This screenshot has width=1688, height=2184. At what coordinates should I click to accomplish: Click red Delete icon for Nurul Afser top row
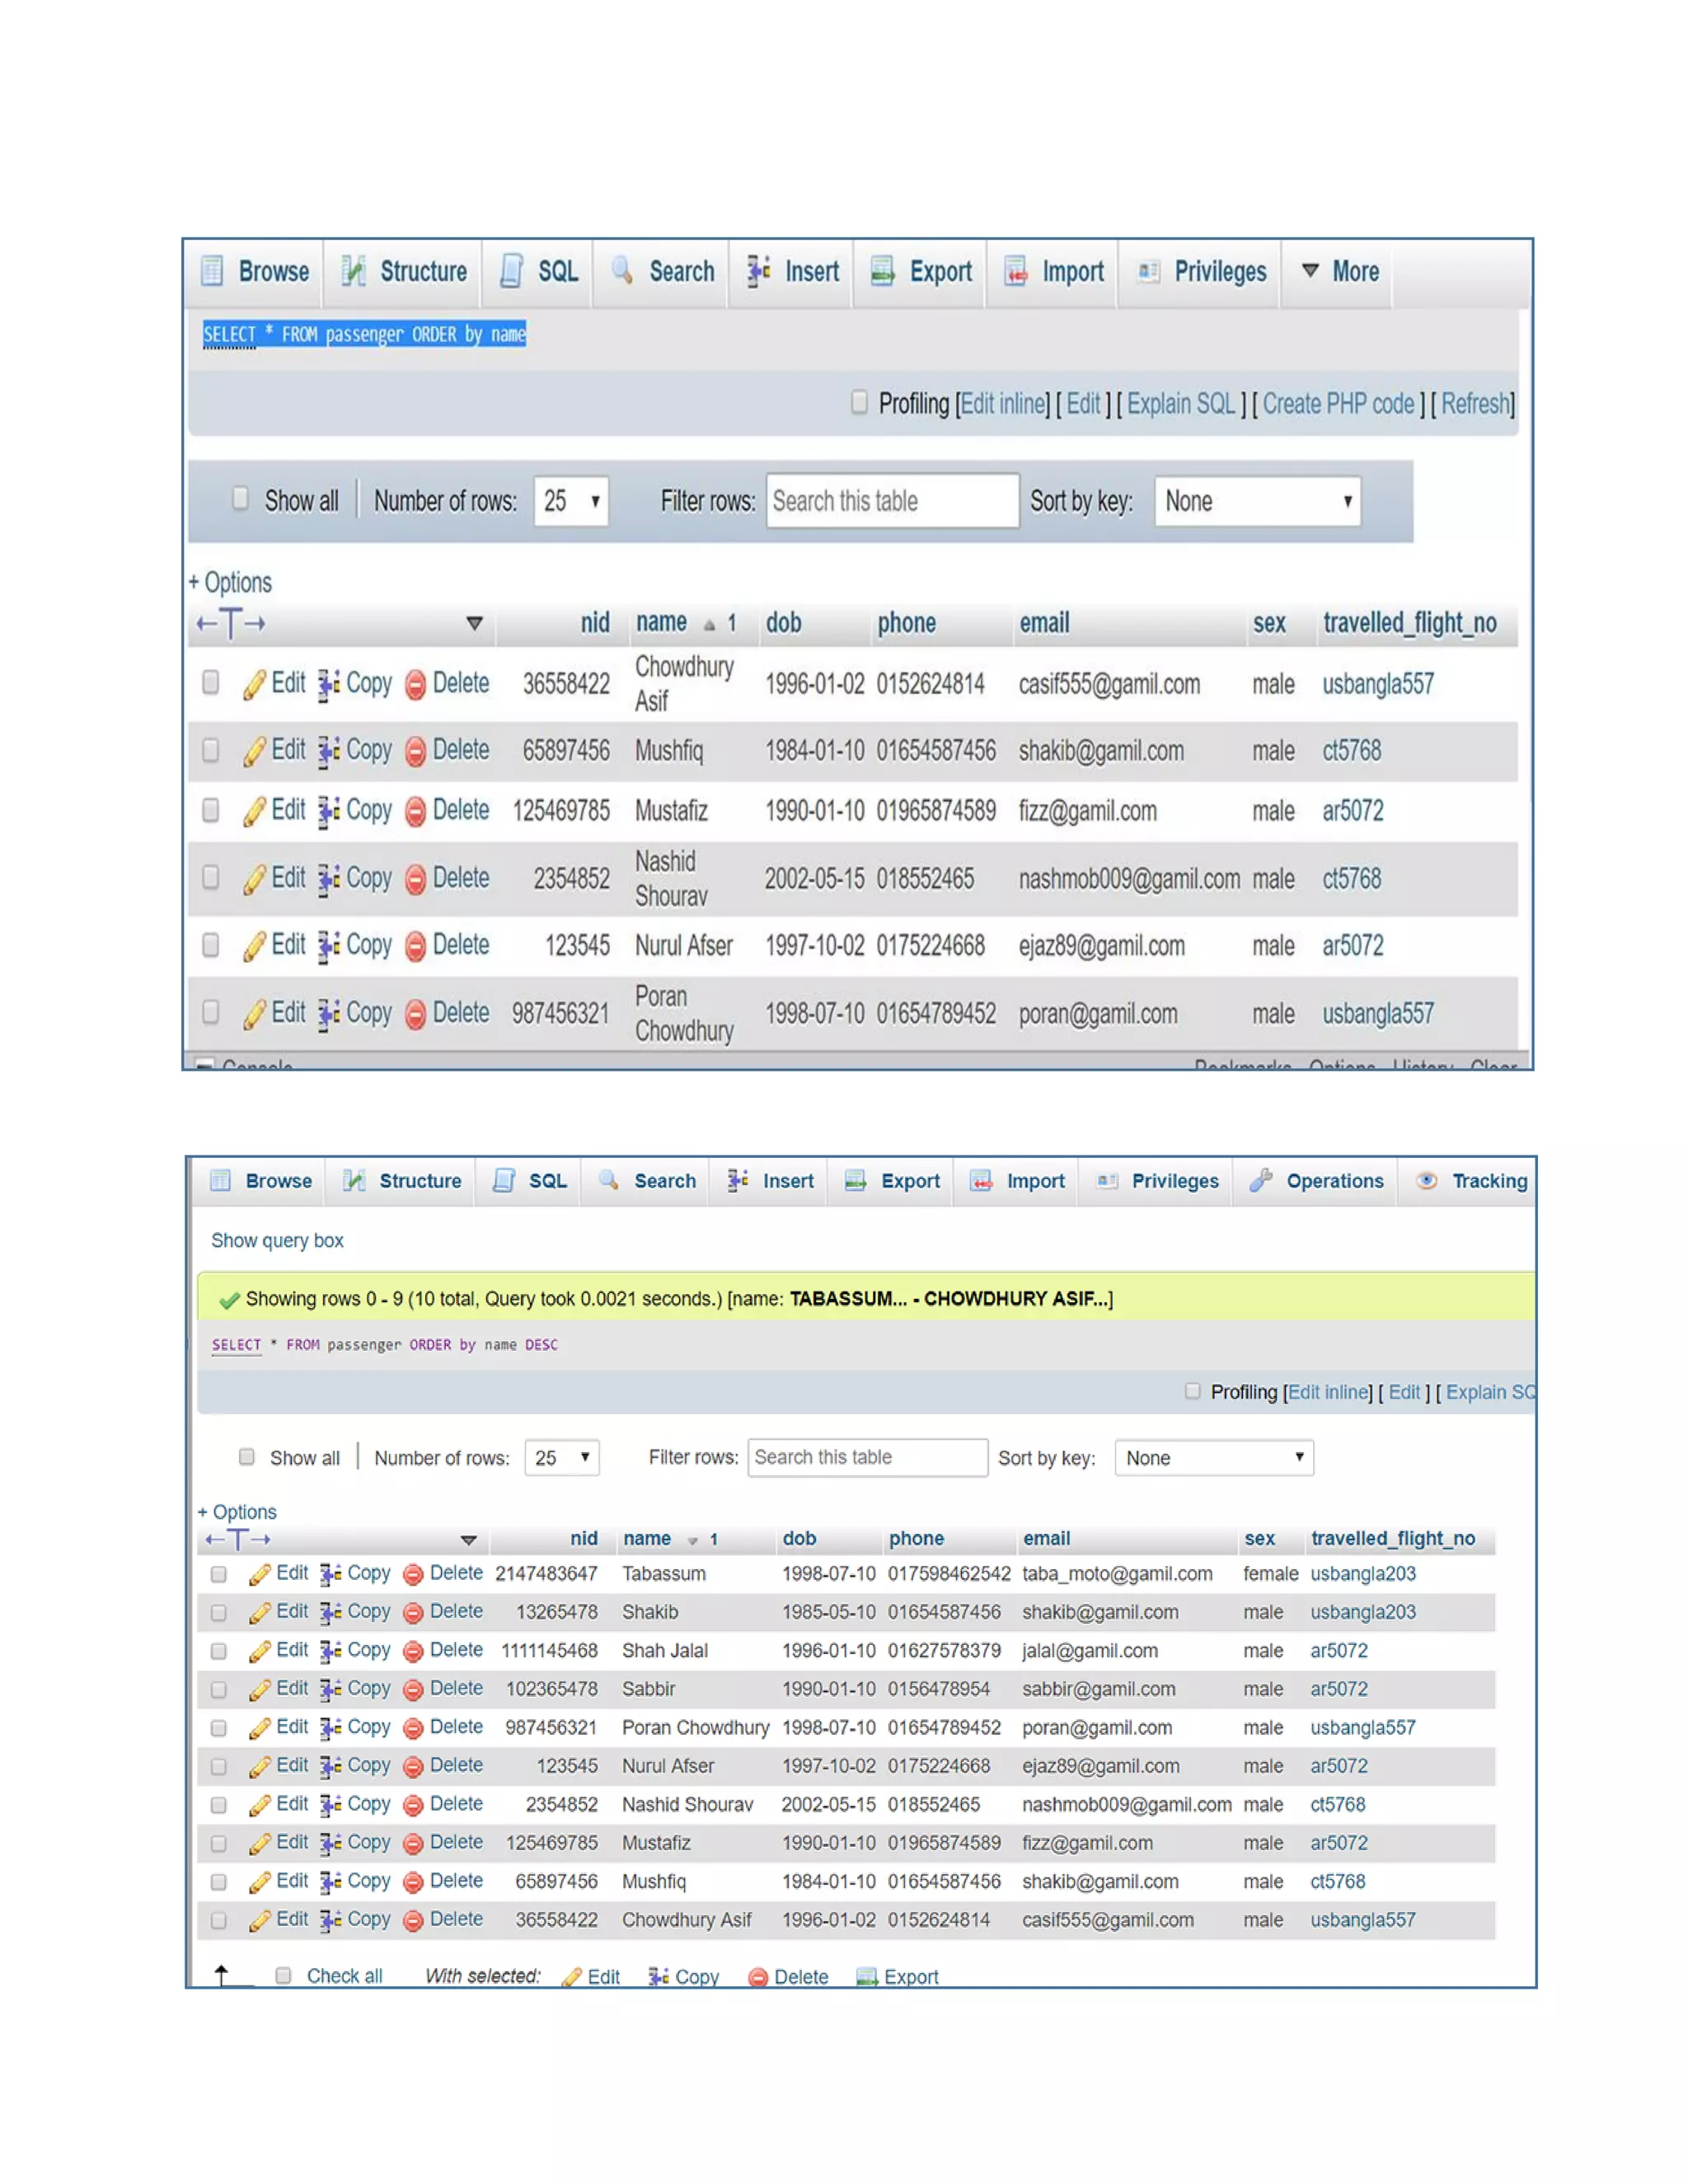416,946
